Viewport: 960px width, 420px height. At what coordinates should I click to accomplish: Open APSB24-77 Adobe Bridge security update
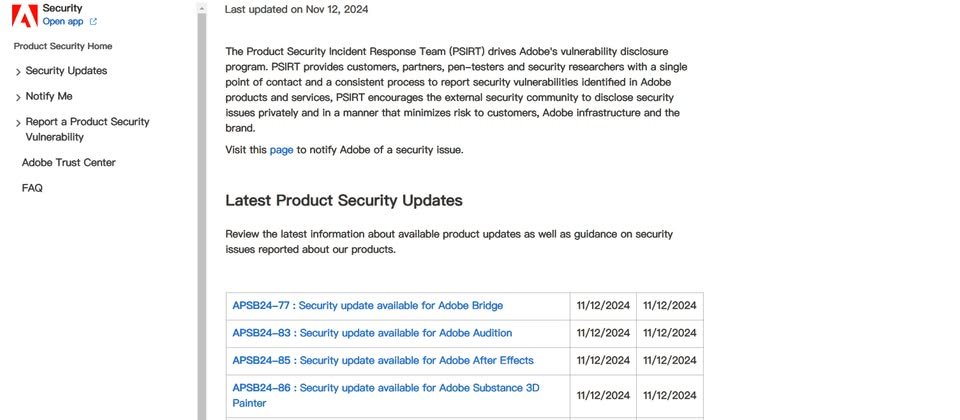click(x=367, y=306)
